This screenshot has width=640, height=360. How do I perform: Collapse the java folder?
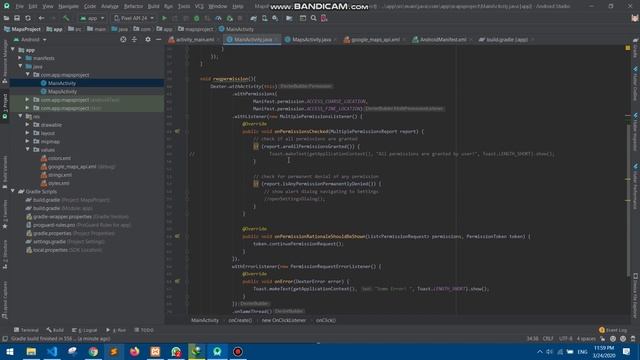[x=20, y=66]
